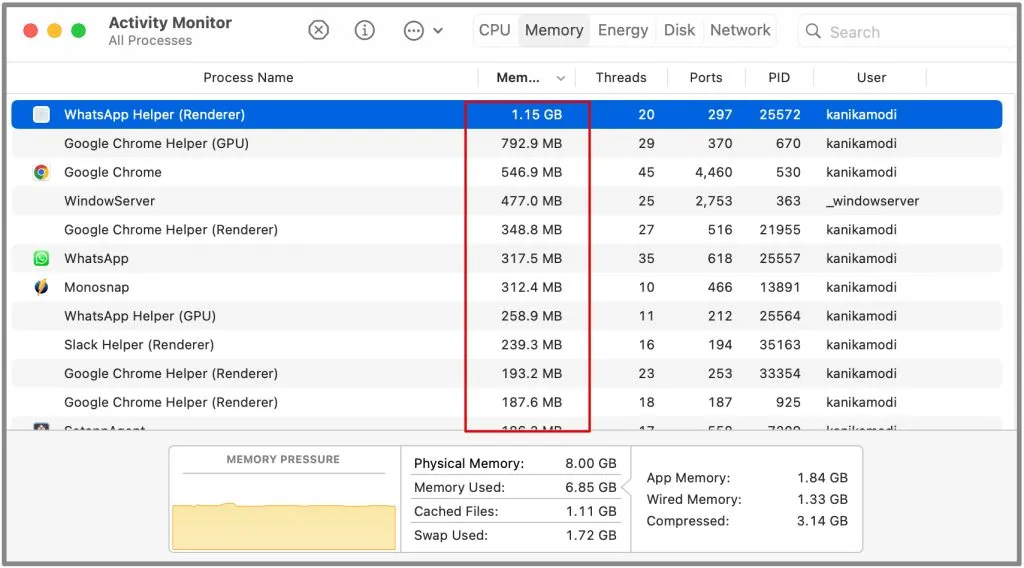Click the Wired Memory 1.33 GB entry
The width and height of the screenshot is (1024, 568).
[x=746, y=499]
